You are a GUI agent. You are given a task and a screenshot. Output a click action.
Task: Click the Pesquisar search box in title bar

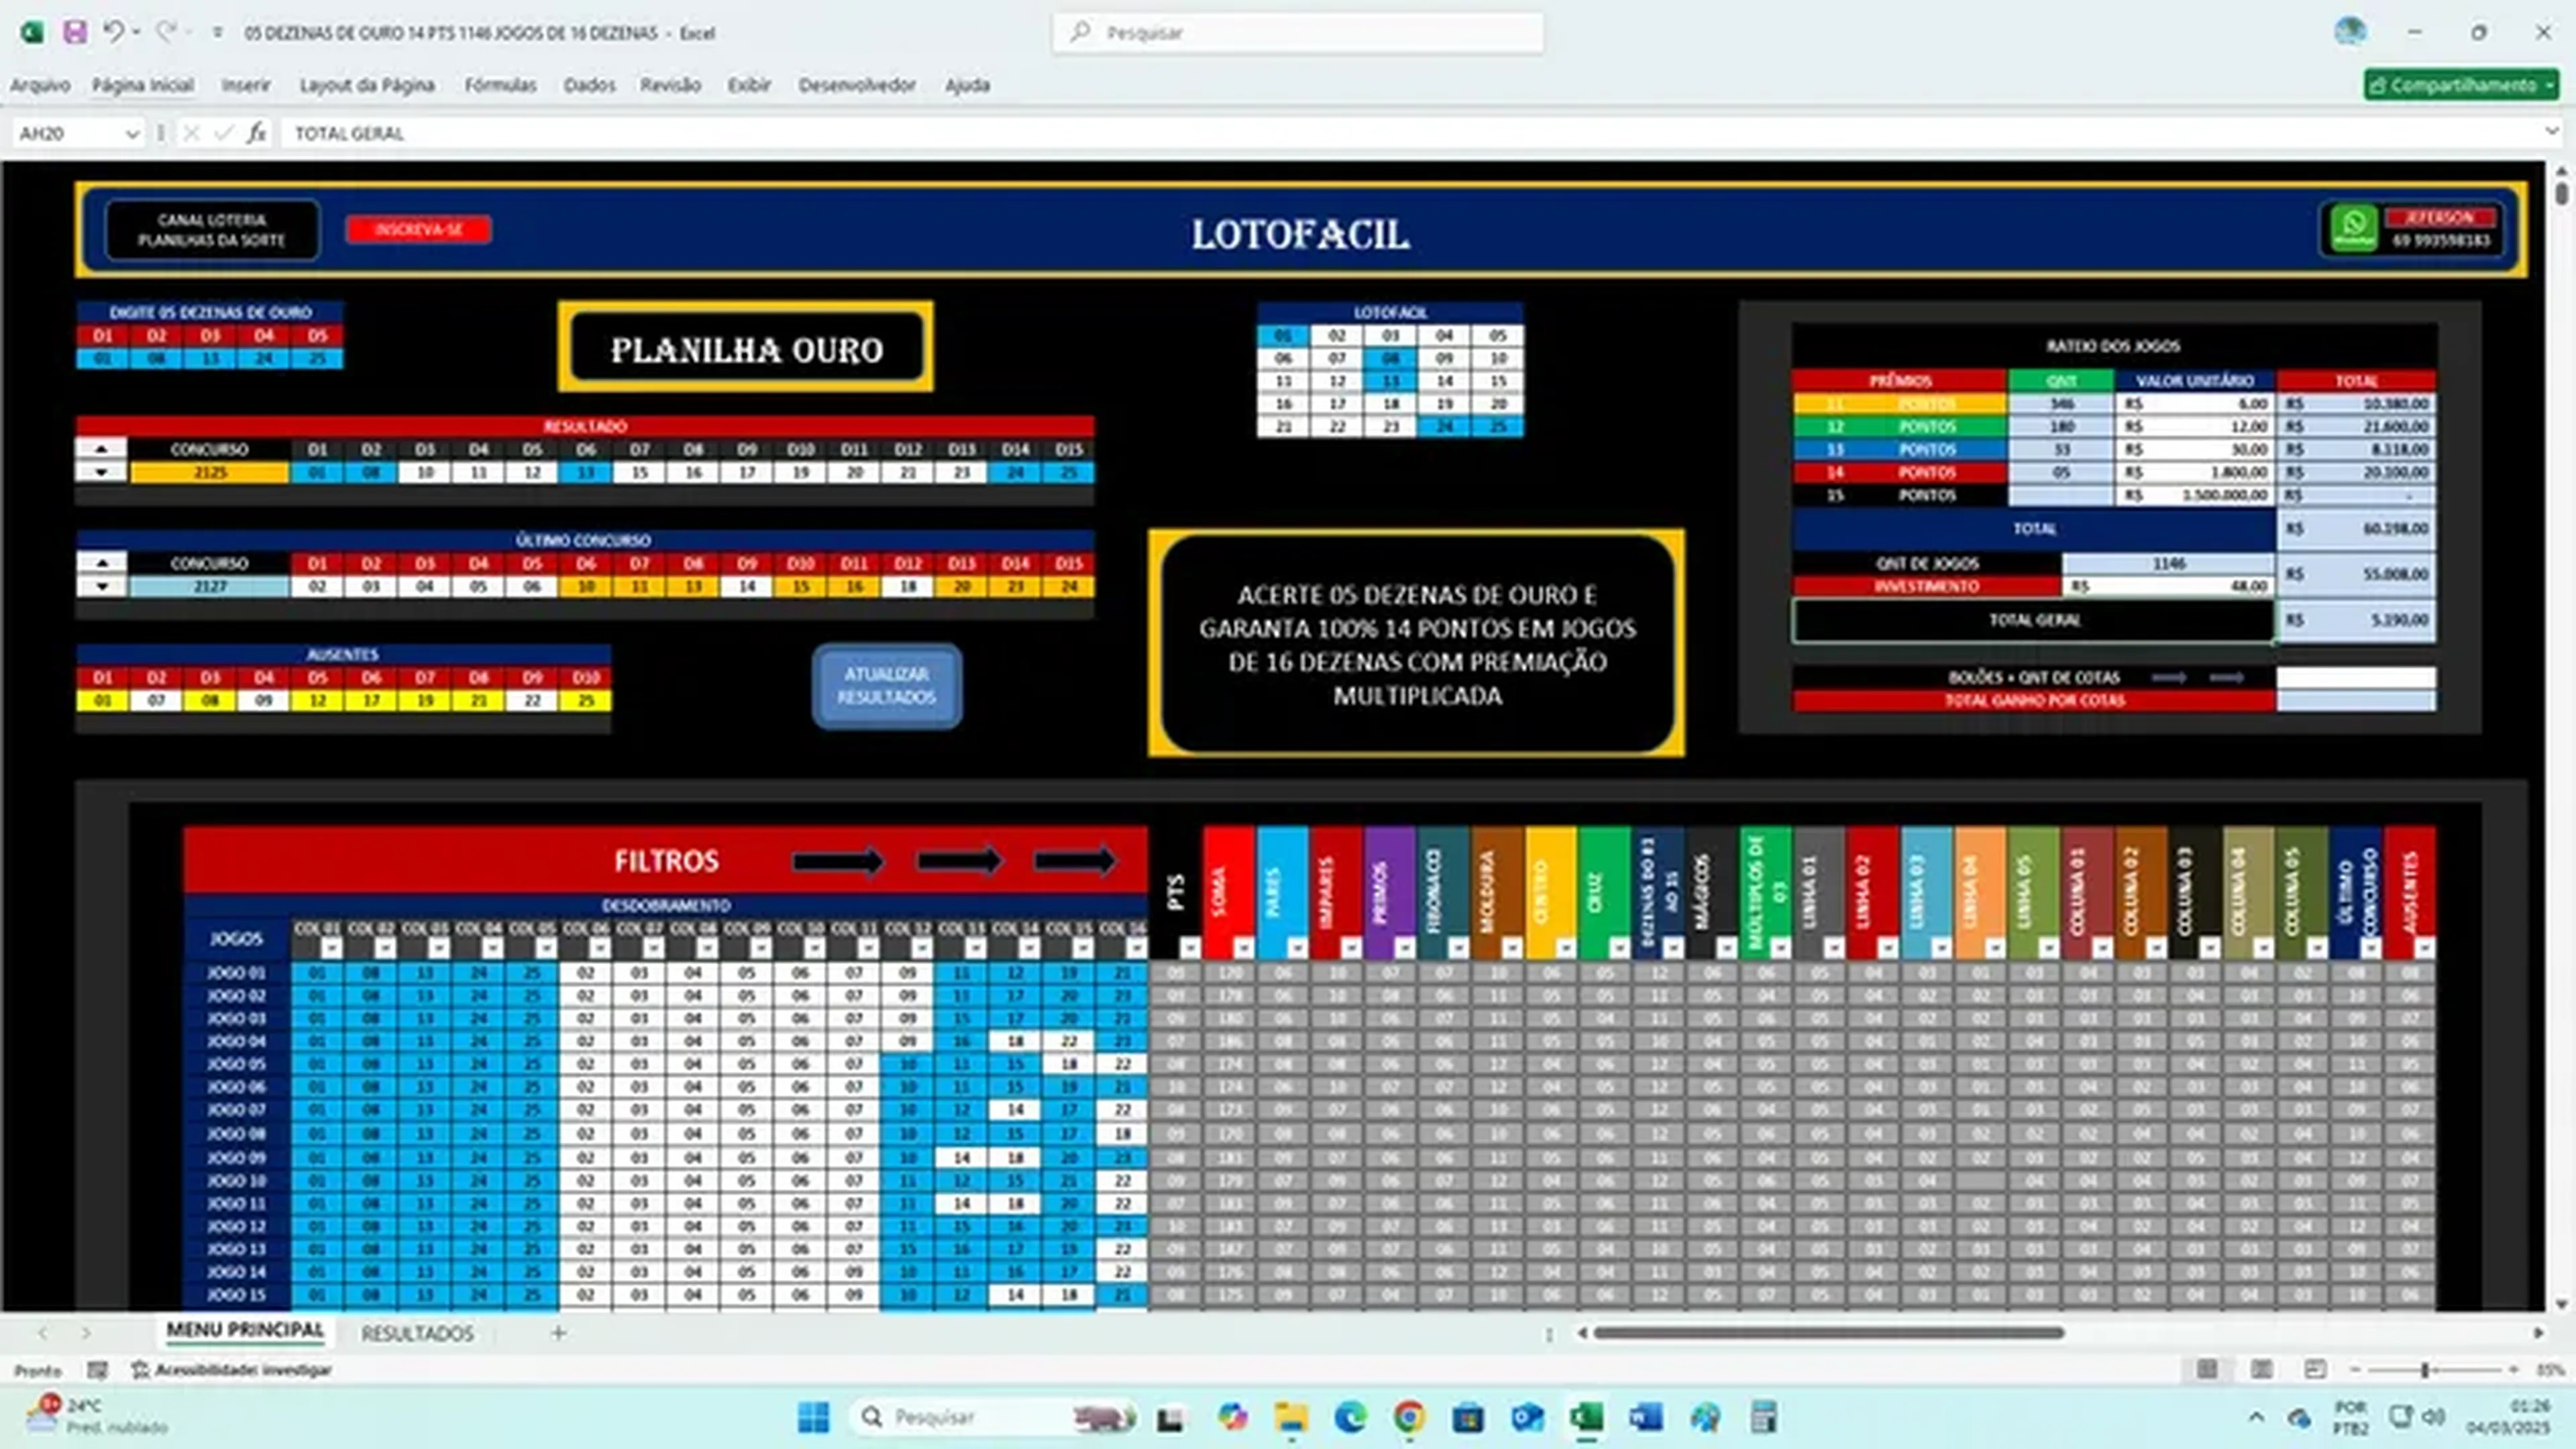1297,33
